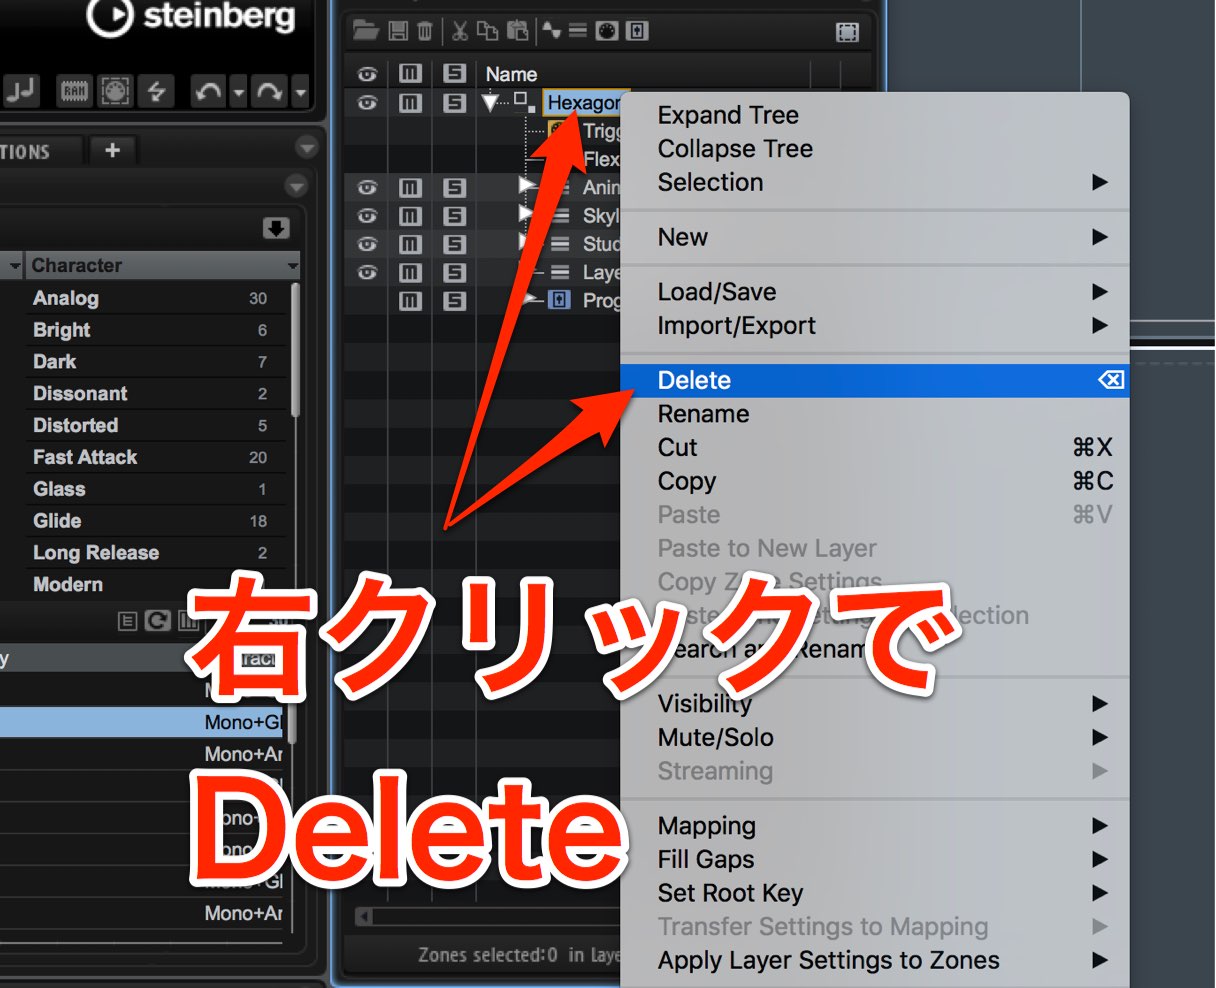Toggle the three-line layers icon in toolbar
The image size is (1216, 988).
(x=578, y=31)
